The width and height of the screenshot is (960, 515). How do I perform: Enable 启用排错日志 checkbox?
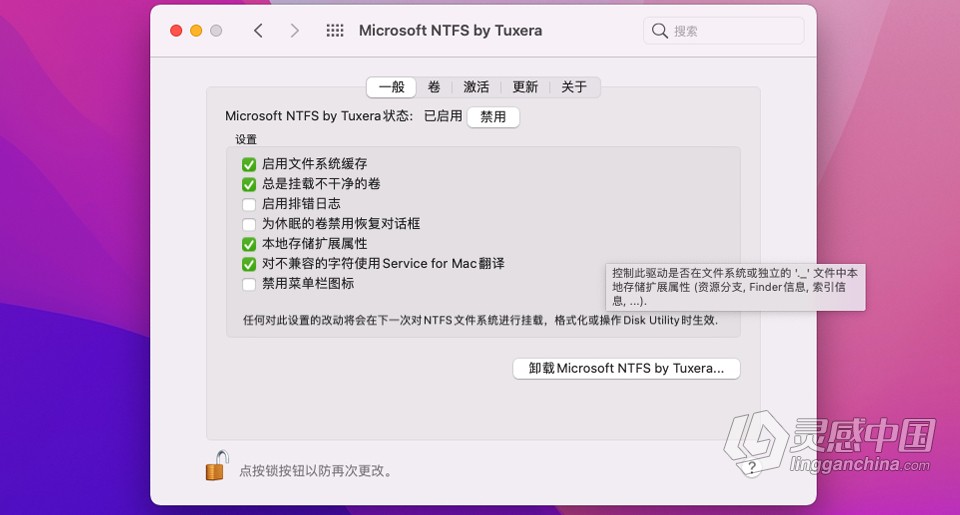tap(249, 204)
